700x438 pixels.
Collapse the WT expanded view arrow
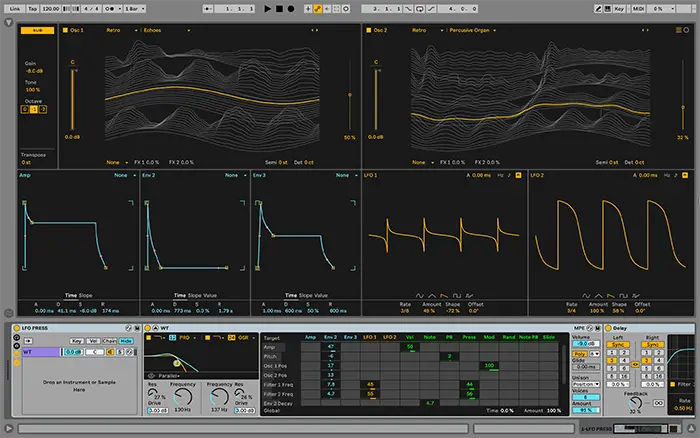click(x=155, y=328)
